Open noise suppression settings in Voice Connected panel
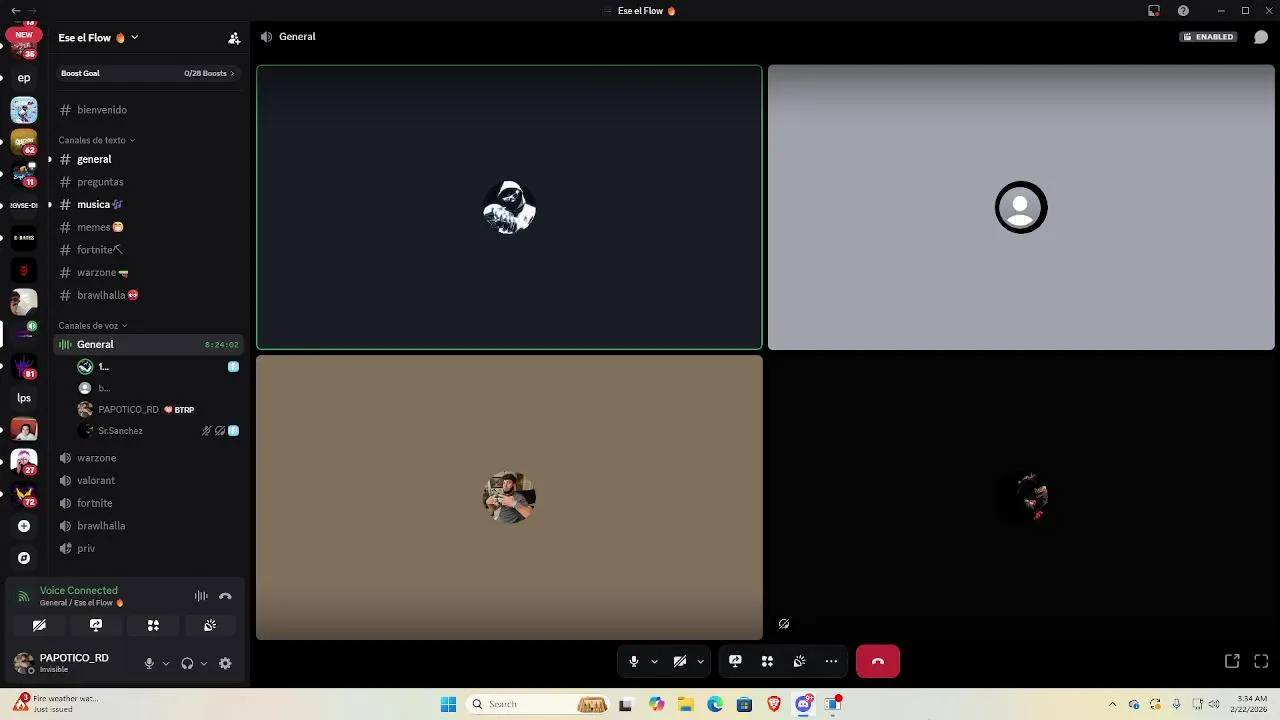 (x=201, y=596)
